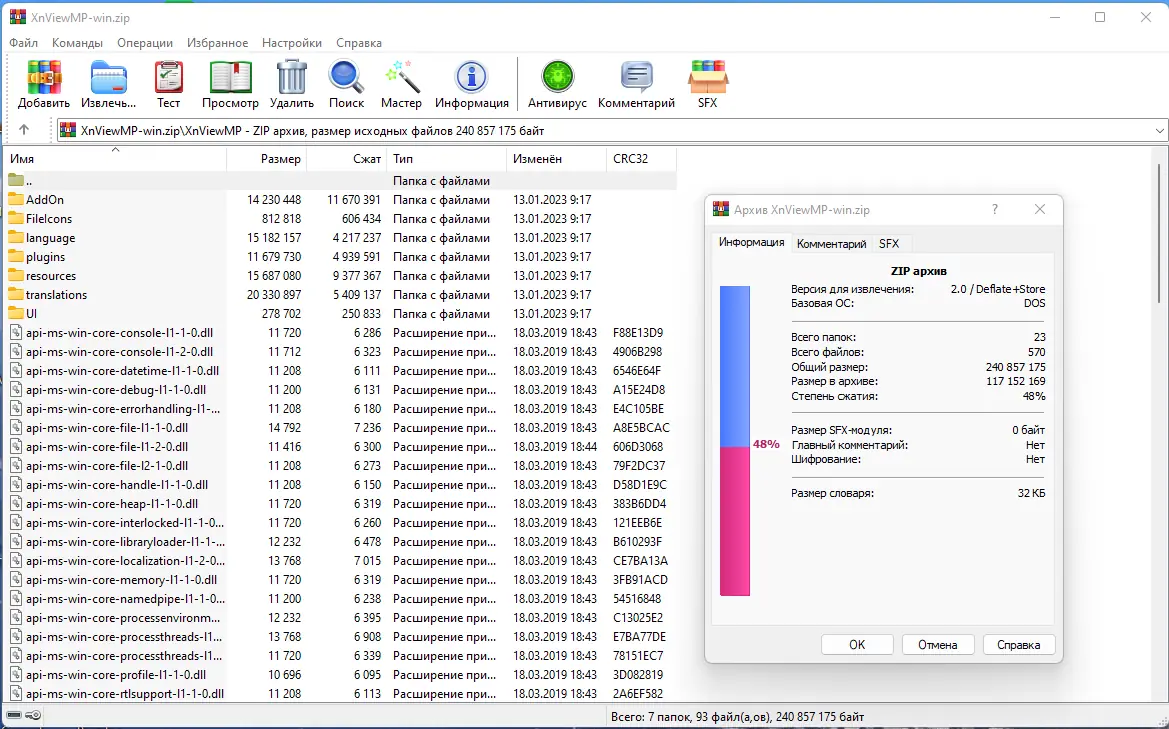Click CRC32 value 606D3068

click(x=637, y=446)
